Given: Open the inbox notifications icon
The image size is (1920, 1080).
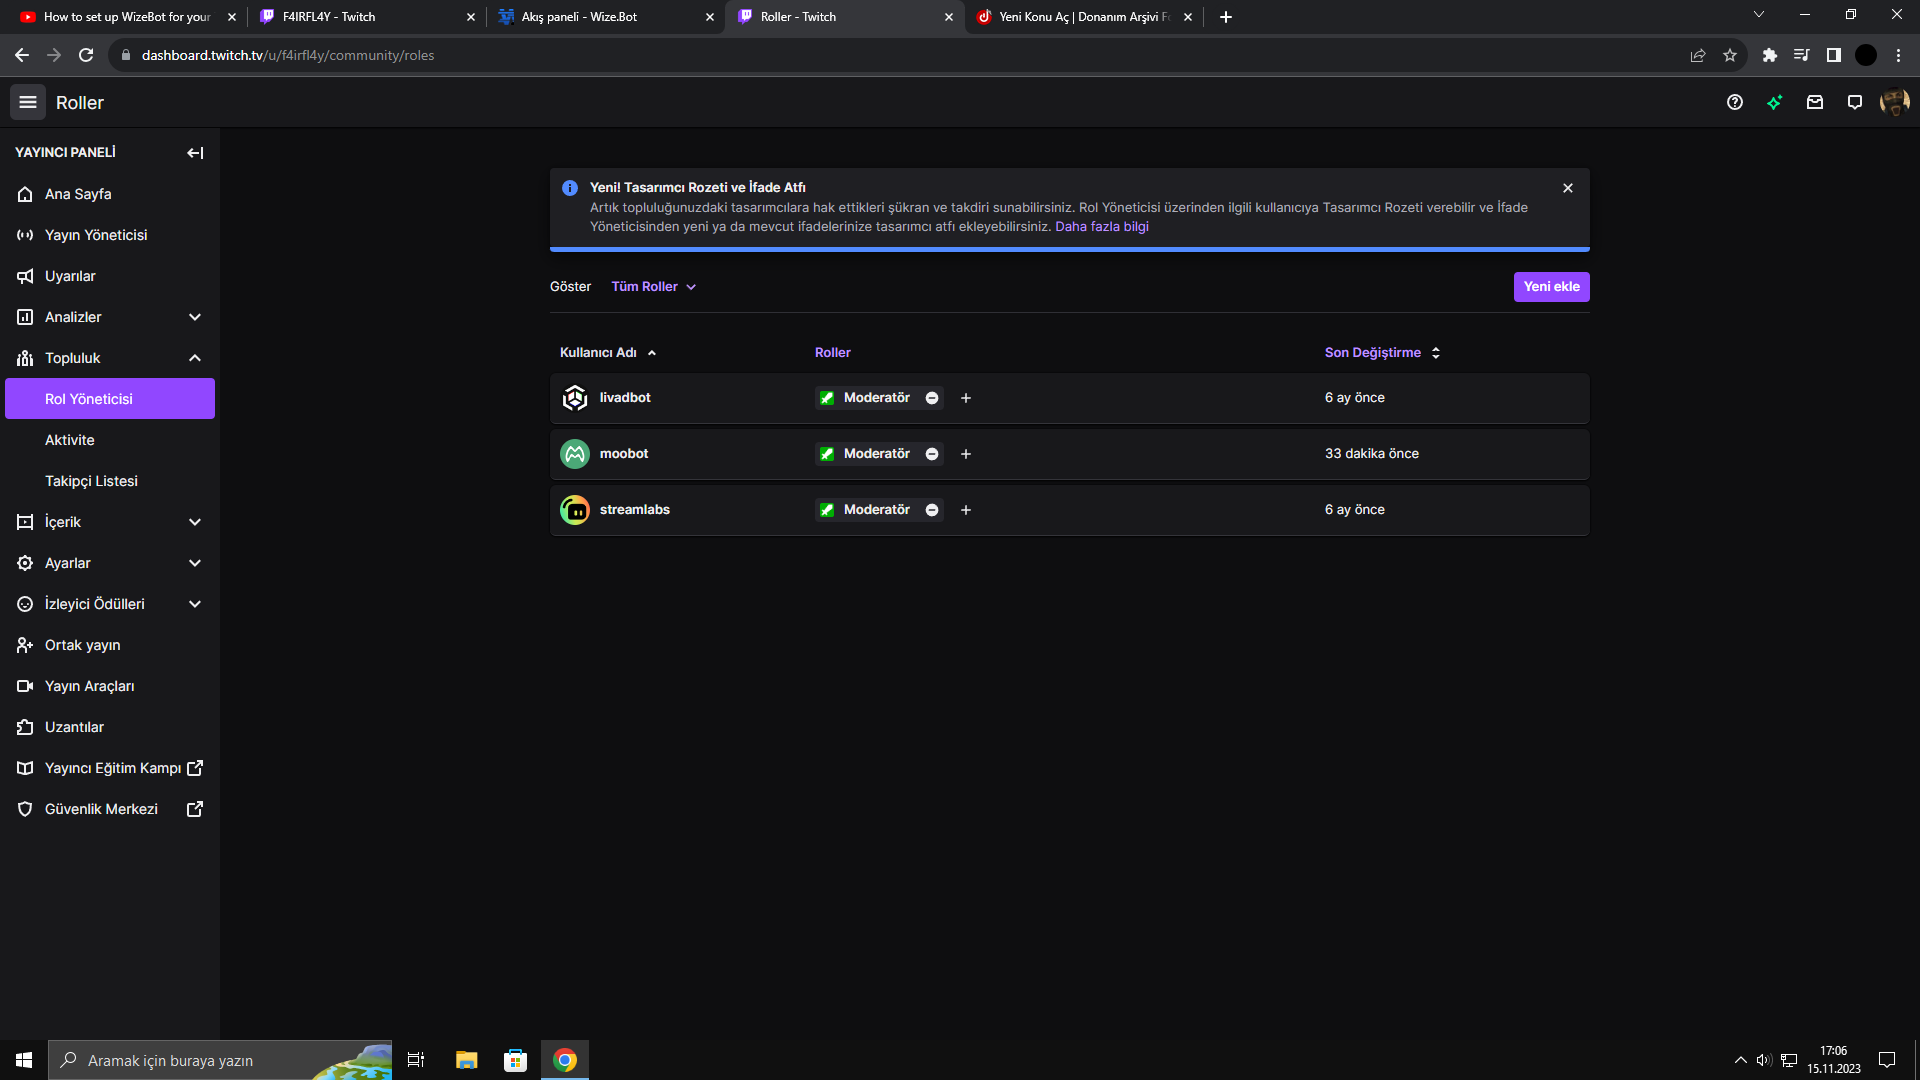Looking at the screenshot, I should [1815, 102].
